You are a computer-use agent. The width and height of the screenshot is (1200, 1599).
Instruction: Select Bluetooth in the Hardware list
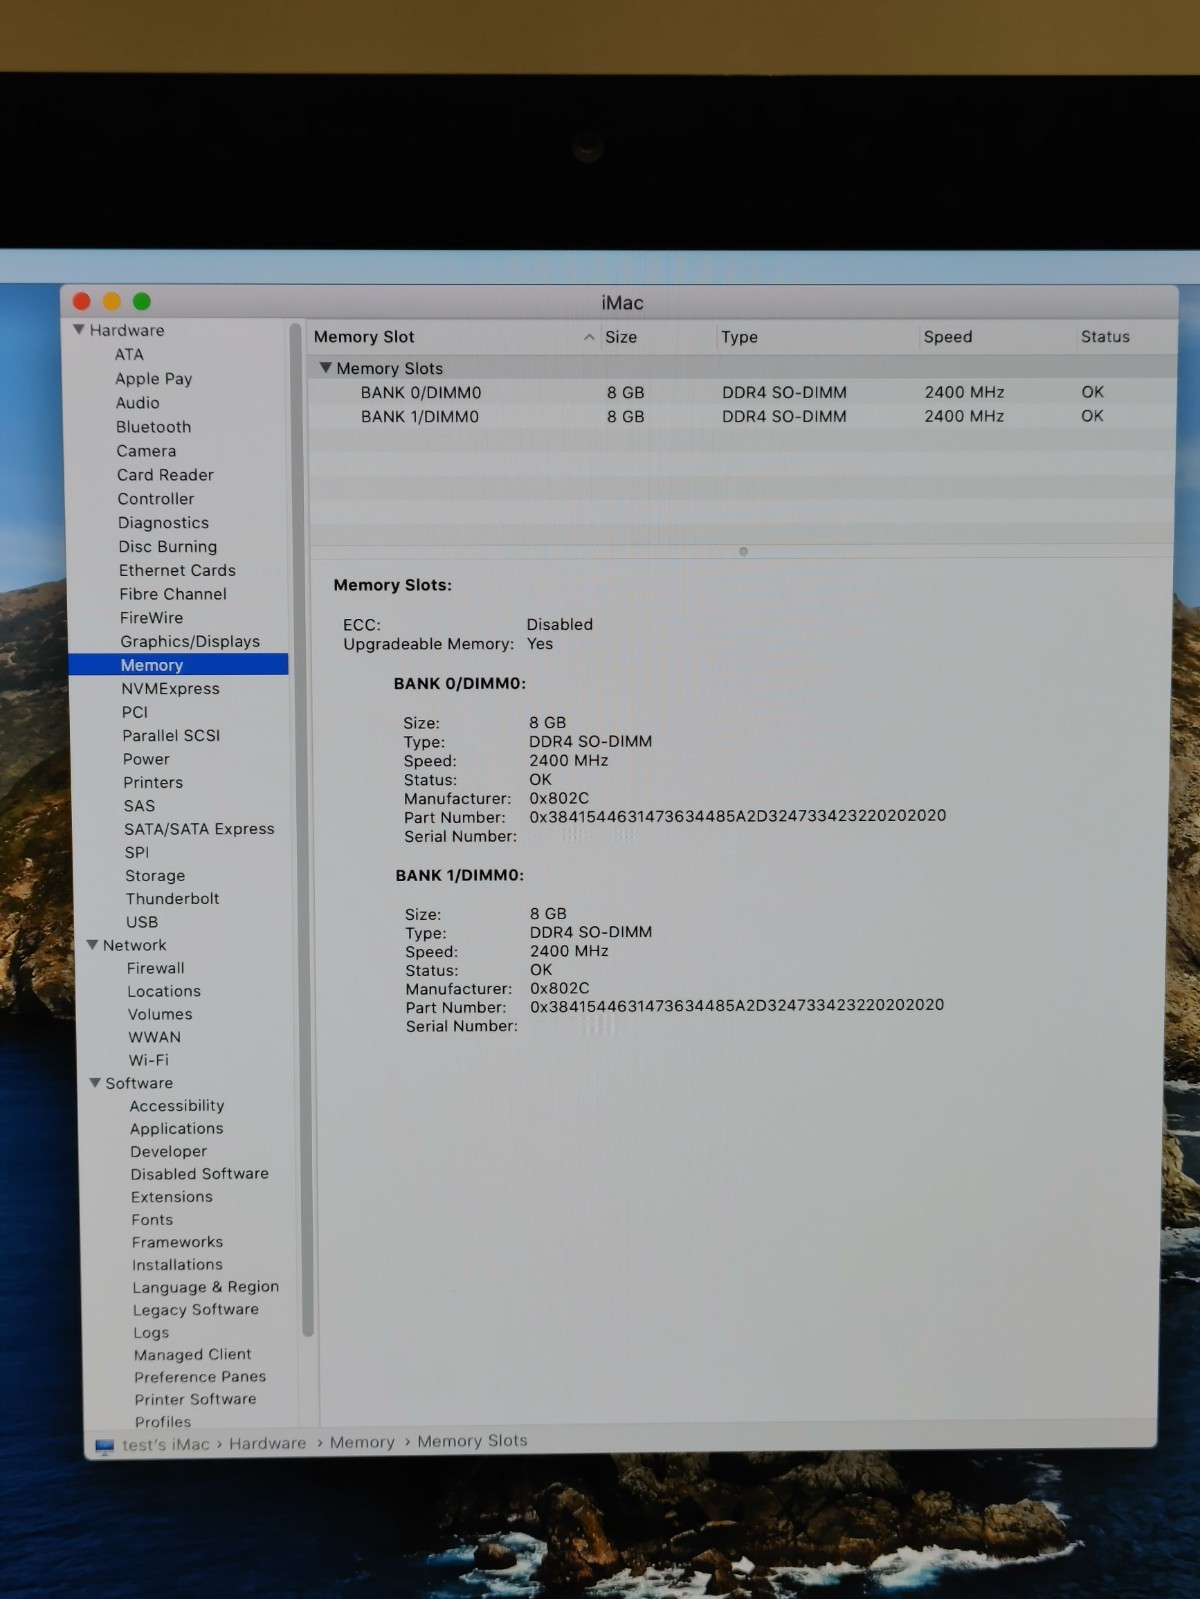pyautogui.click(x=153, y=427)
